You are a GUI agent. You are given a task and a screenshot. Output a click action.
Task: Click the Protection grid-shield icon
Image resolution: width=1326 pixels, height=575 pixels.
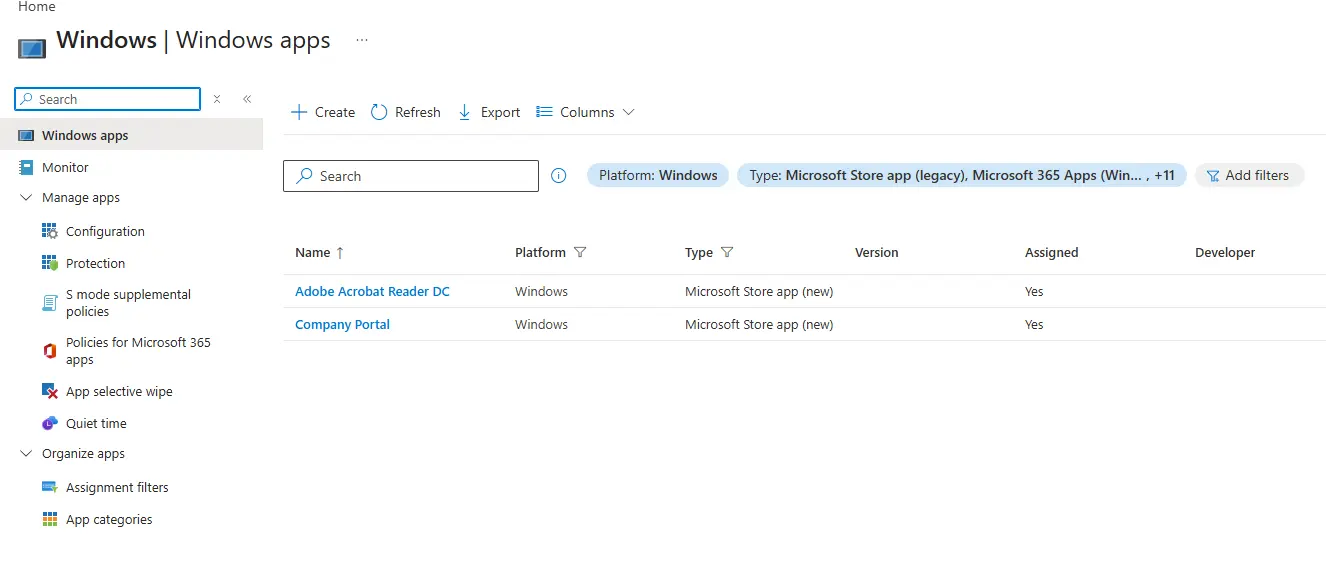50,263
